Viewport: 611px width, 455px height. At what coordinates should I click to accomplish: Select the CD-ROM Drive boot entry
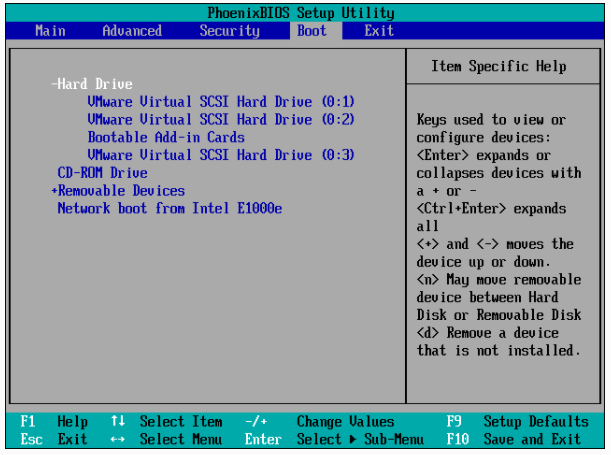102,173
